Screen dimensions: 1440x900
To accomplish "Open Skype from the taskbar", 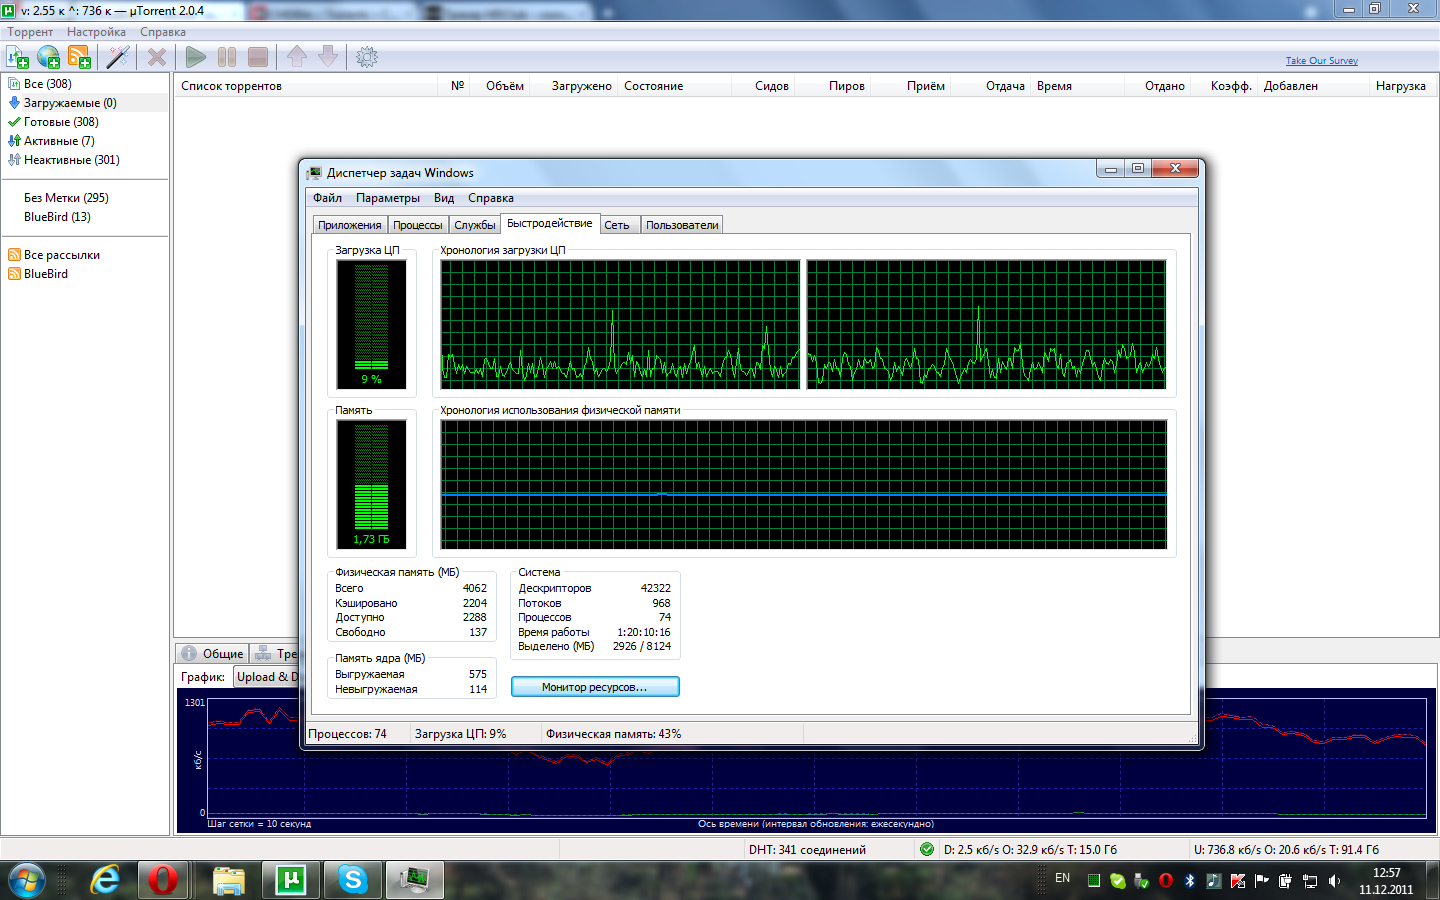I will point(353,880).
